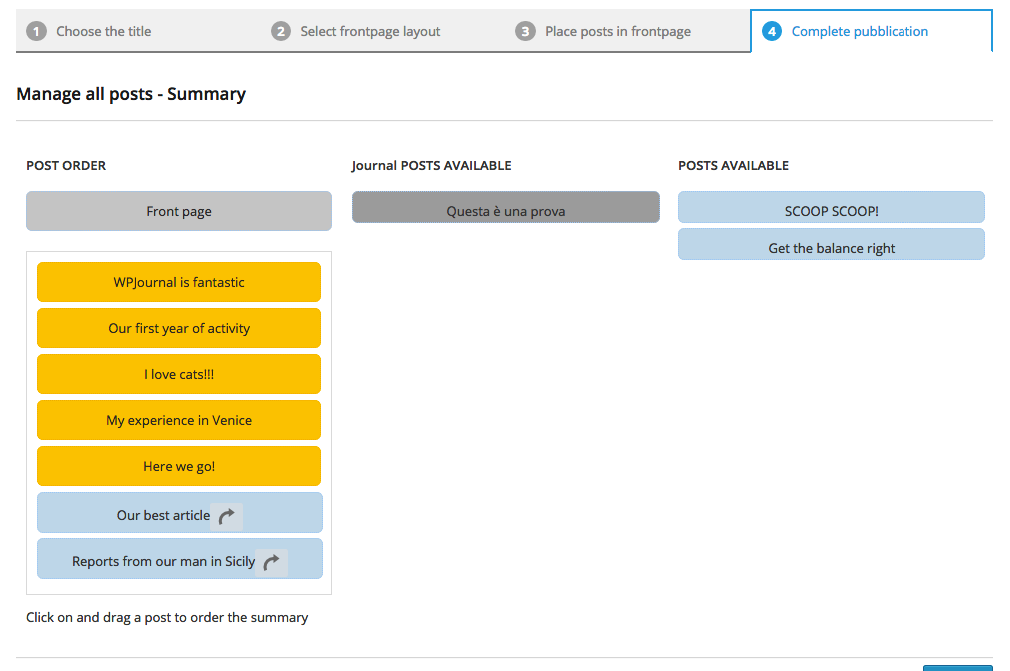This screenshot has width=1010, height=671.
Task: Click the I love cats!!! post
Action: coord(179,374)
